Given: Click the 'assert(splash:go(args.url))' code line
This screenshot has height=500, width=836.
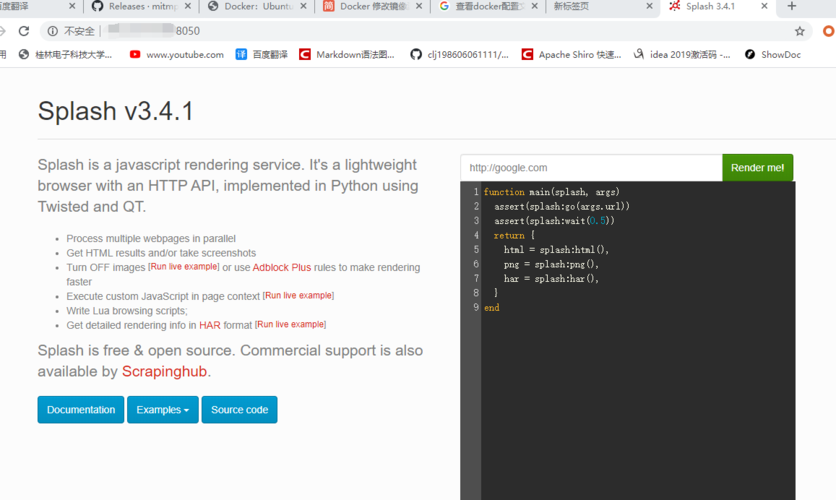Looking at the screenshot, I should point(562,206).
